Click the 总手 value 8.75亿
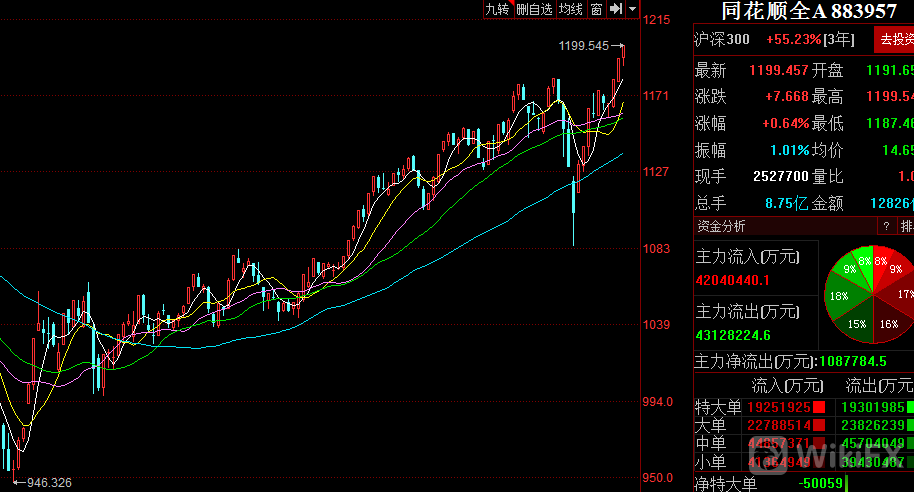This screenshot has height=492, width=914. coord(786,203)
